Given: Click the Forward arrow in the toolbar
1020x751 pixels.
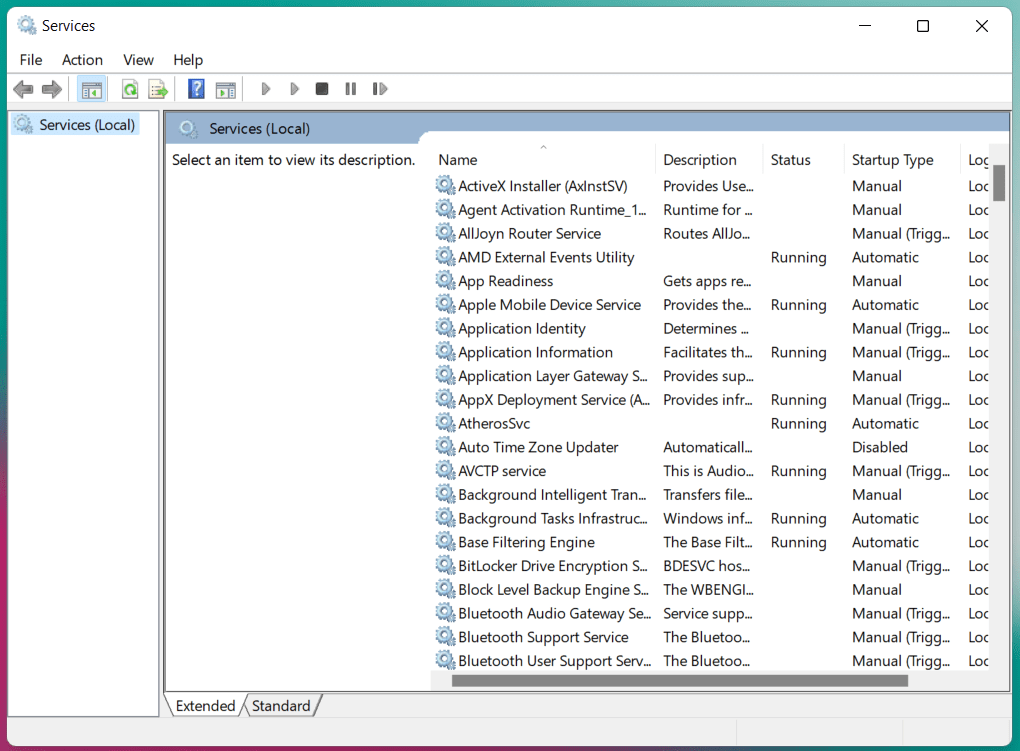Looking at the screenshot, I should point(52,89).
